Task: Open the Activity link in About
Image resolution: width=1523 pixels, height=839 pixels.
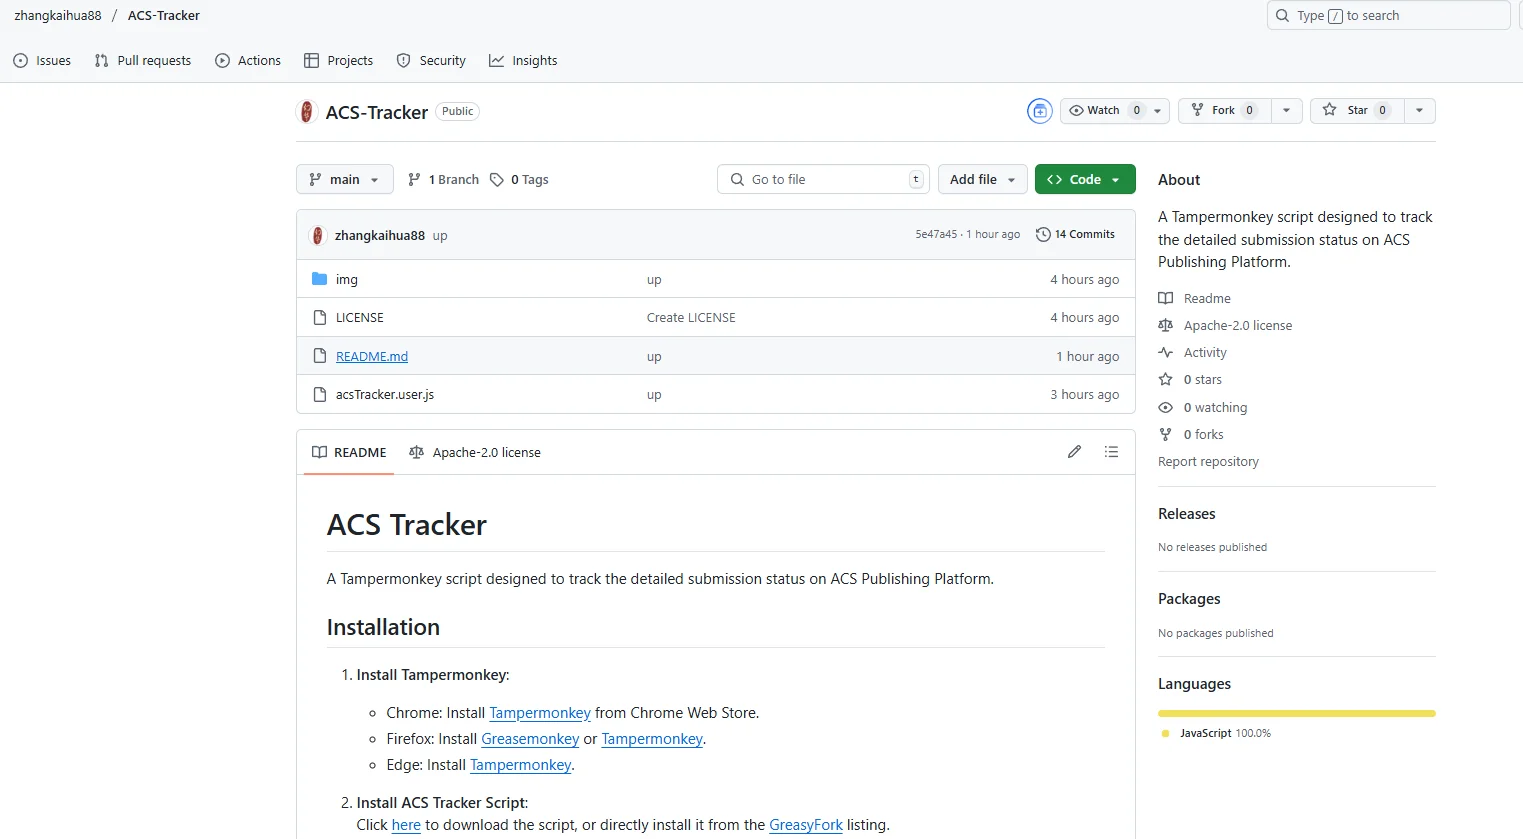Action: (1193, 352)
